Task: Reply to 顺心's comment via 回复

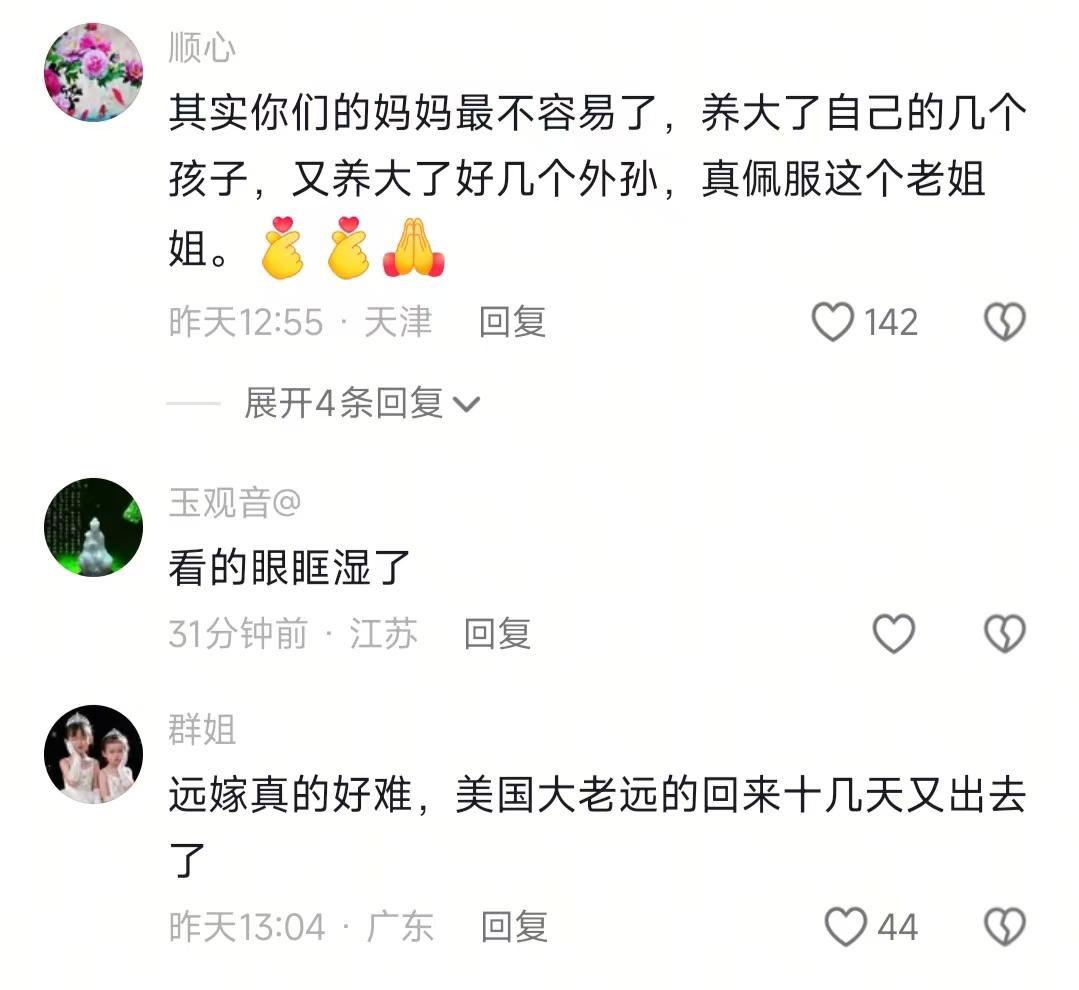Action: pyautogui.click(x=513, y=322)
